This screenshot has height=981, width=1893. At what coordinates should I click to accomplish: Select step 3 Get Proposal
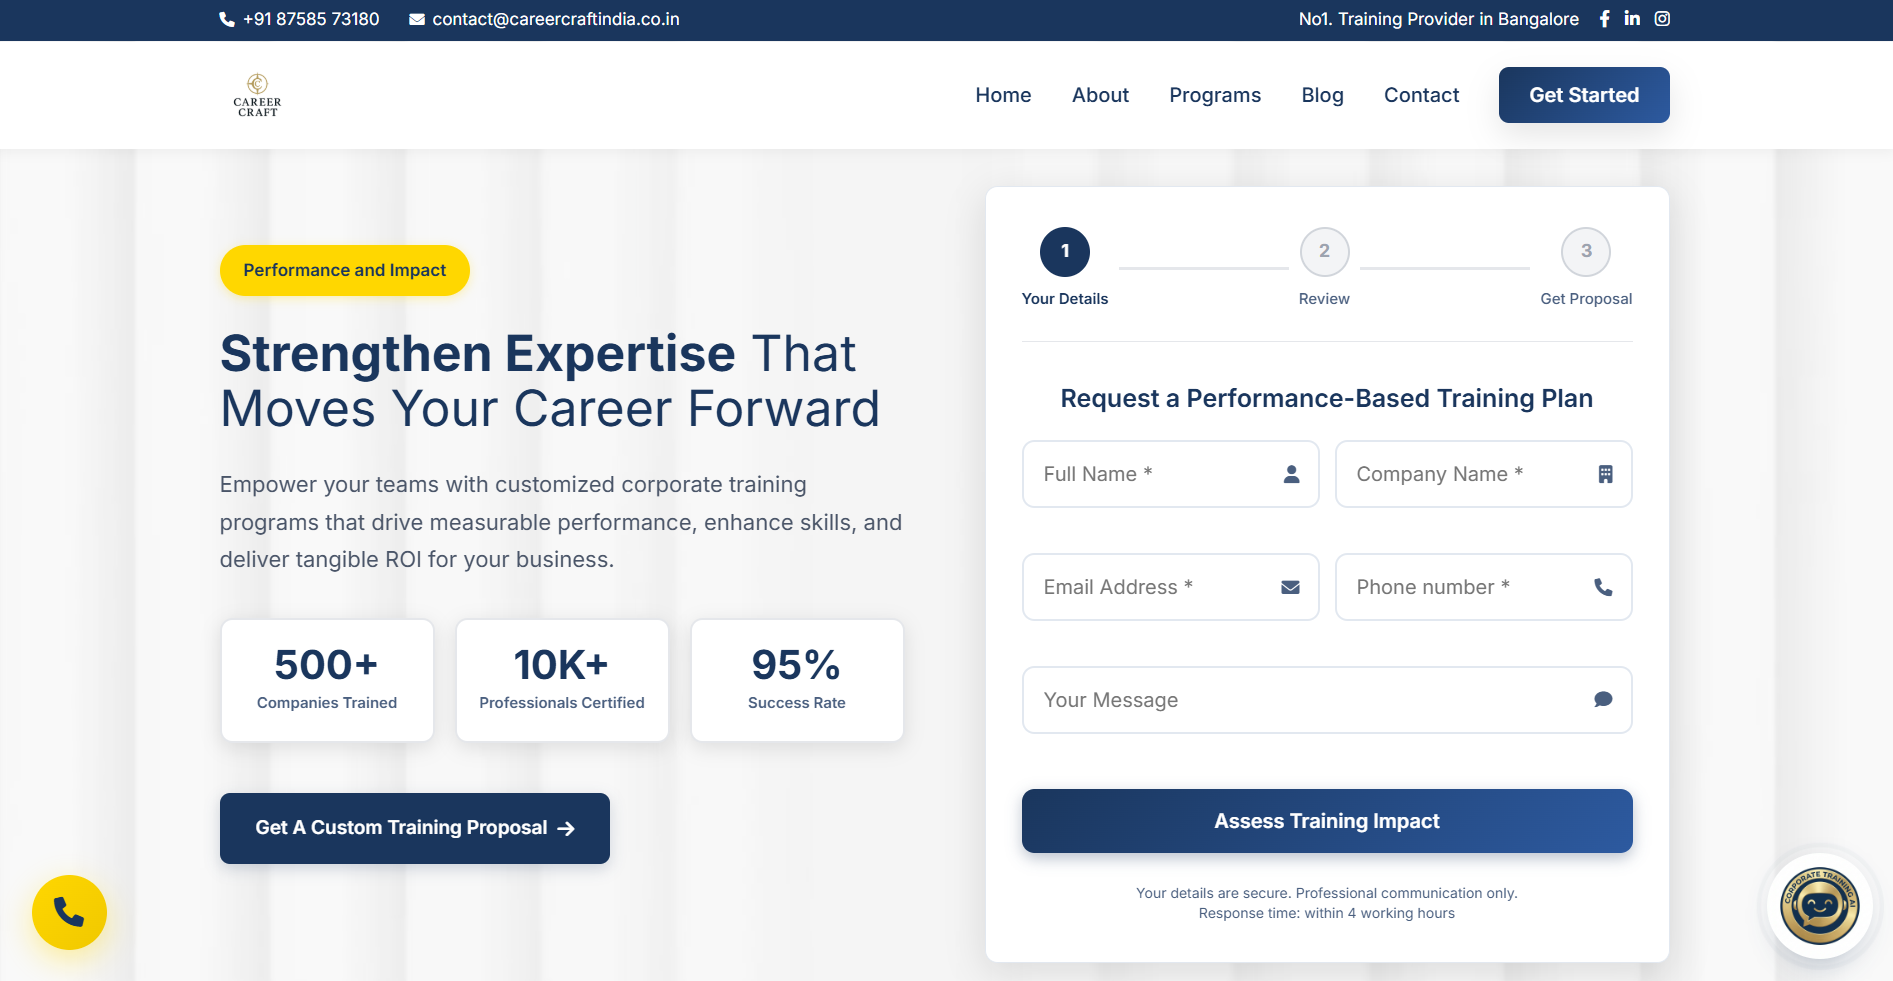coord(1586,252)
